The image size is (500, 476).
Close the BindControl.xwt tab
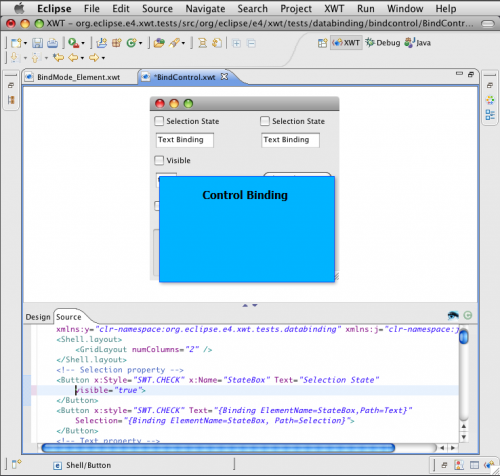point(225,77)
